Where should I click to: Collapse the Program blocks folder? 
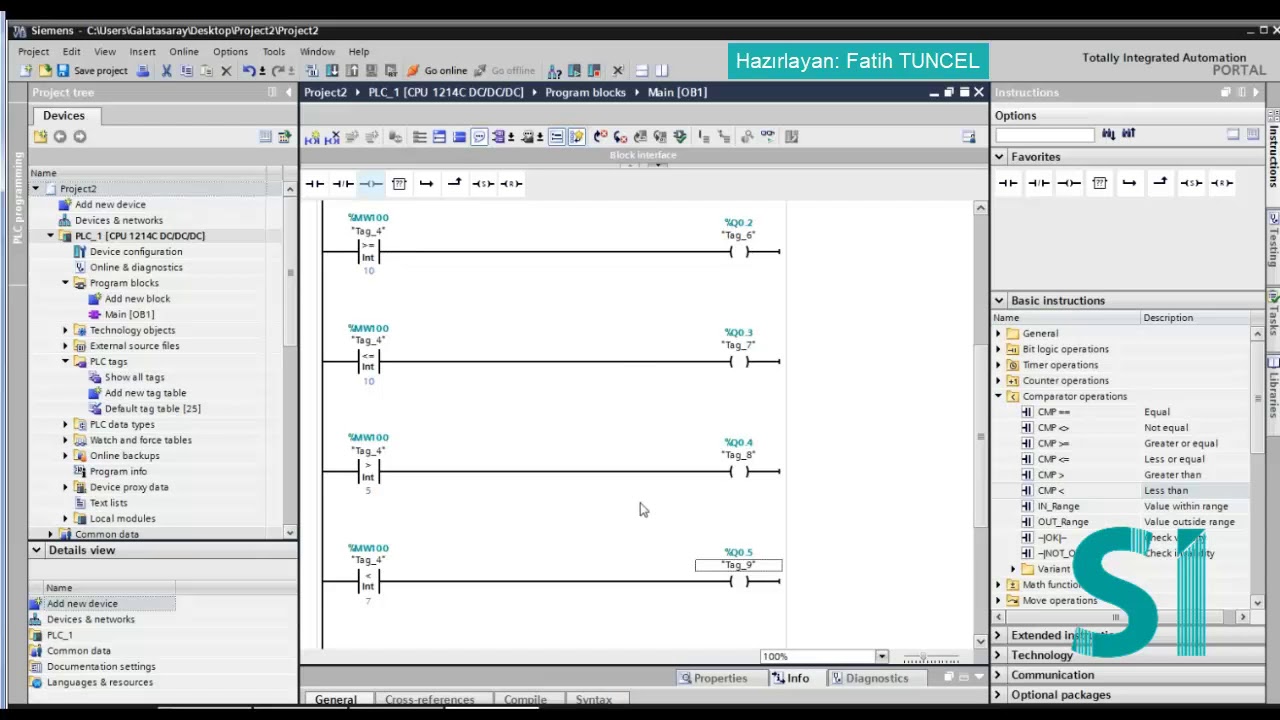(x=66, y=283)
